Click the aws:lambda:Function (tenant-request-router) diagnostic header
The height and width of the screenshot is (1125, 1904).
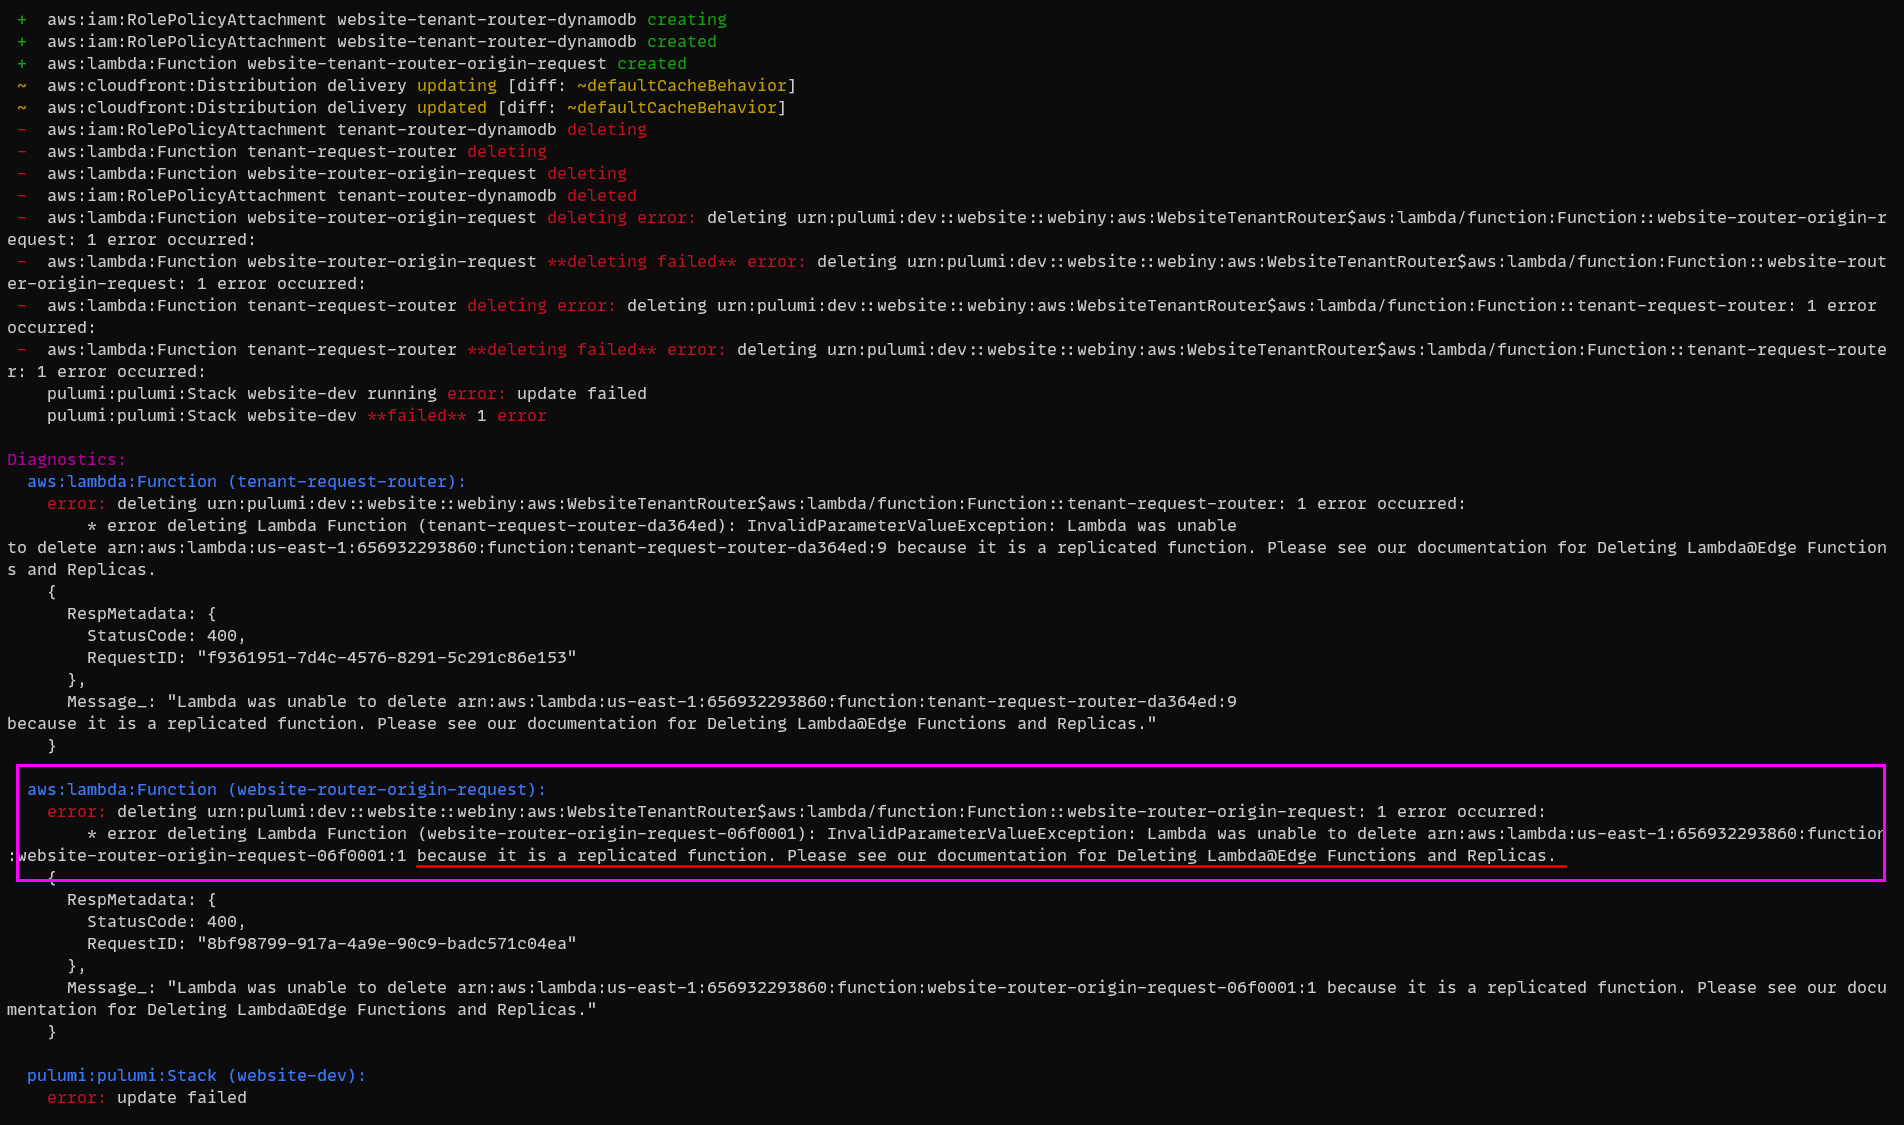click(245, 481)
